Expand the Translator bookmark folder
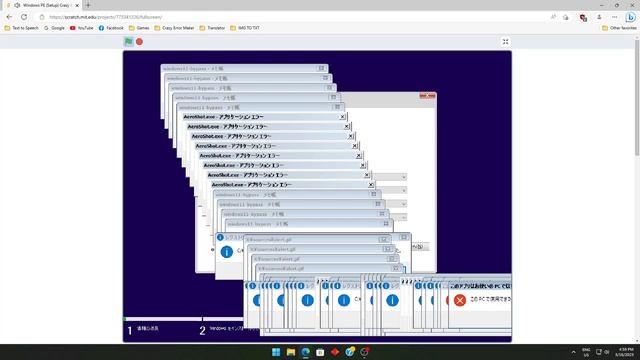The width and height of the screenshot is (640, 360). tap(212, 28)
